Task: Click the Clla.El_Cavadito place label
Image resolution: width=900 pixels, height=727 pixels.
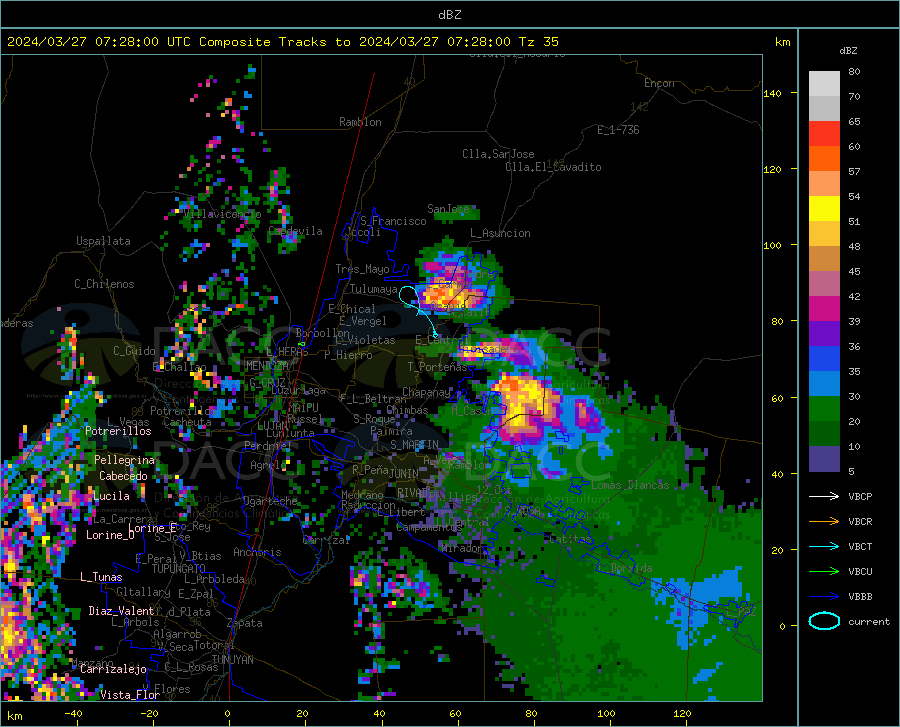Action: pyautogui.click(x=553, y=167)
